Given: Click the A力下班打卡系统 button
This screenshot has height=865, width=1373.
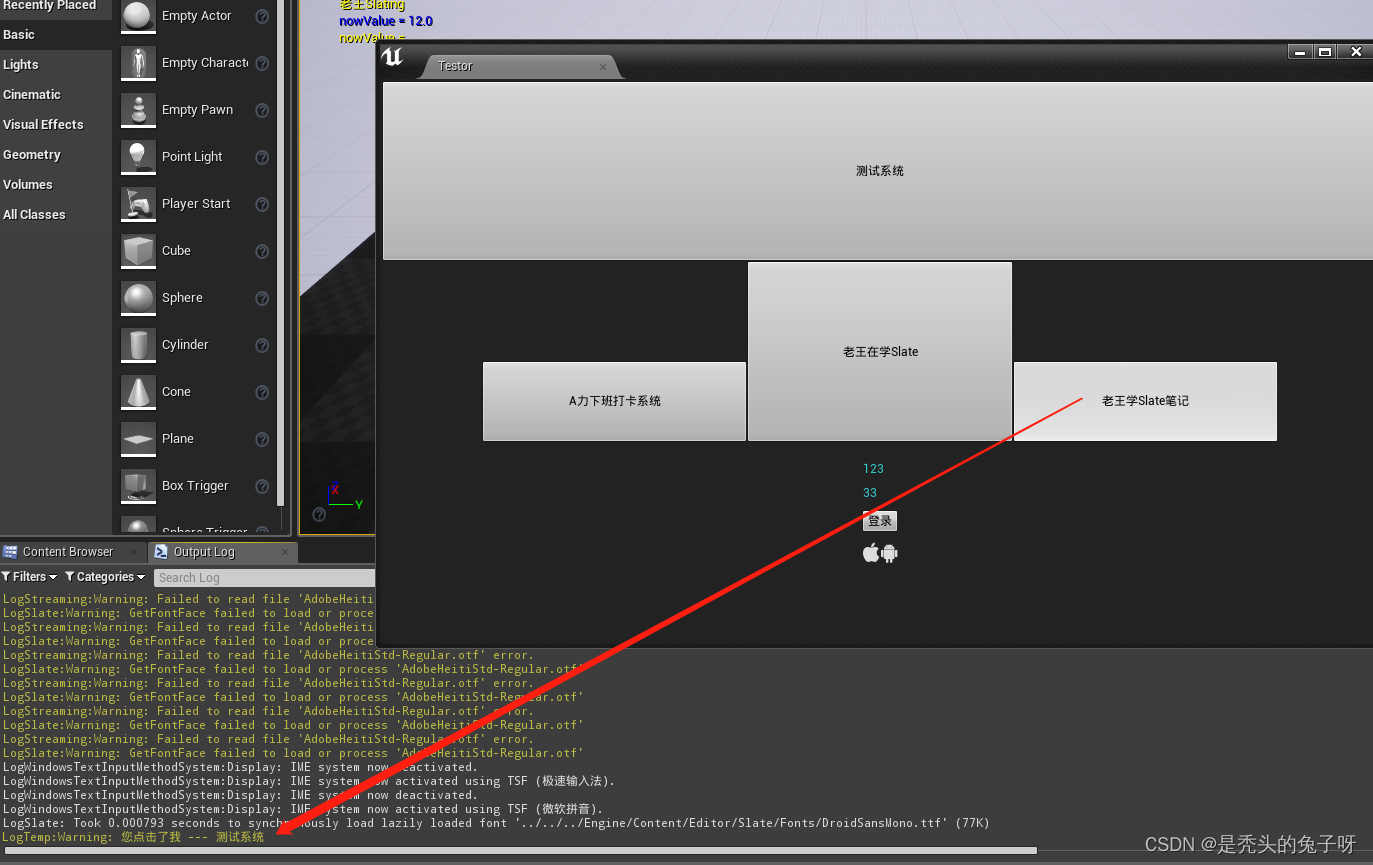Looking at the screenshot, I should (x=614, y=401).
